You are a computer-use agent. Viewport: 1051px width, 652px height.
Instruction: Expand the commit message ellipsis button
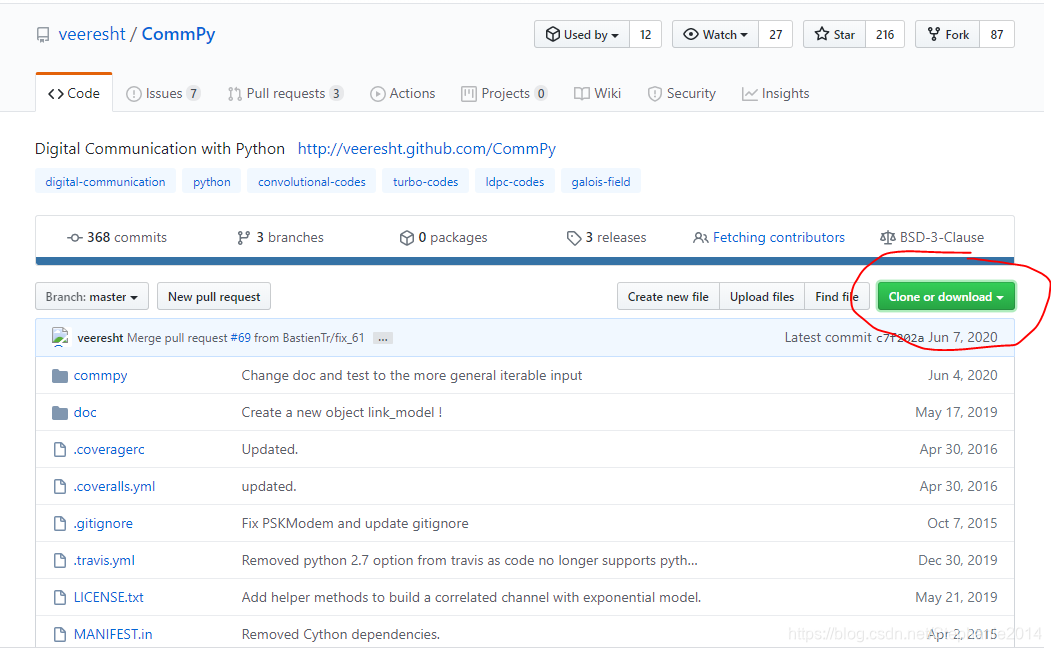(383, 338)
